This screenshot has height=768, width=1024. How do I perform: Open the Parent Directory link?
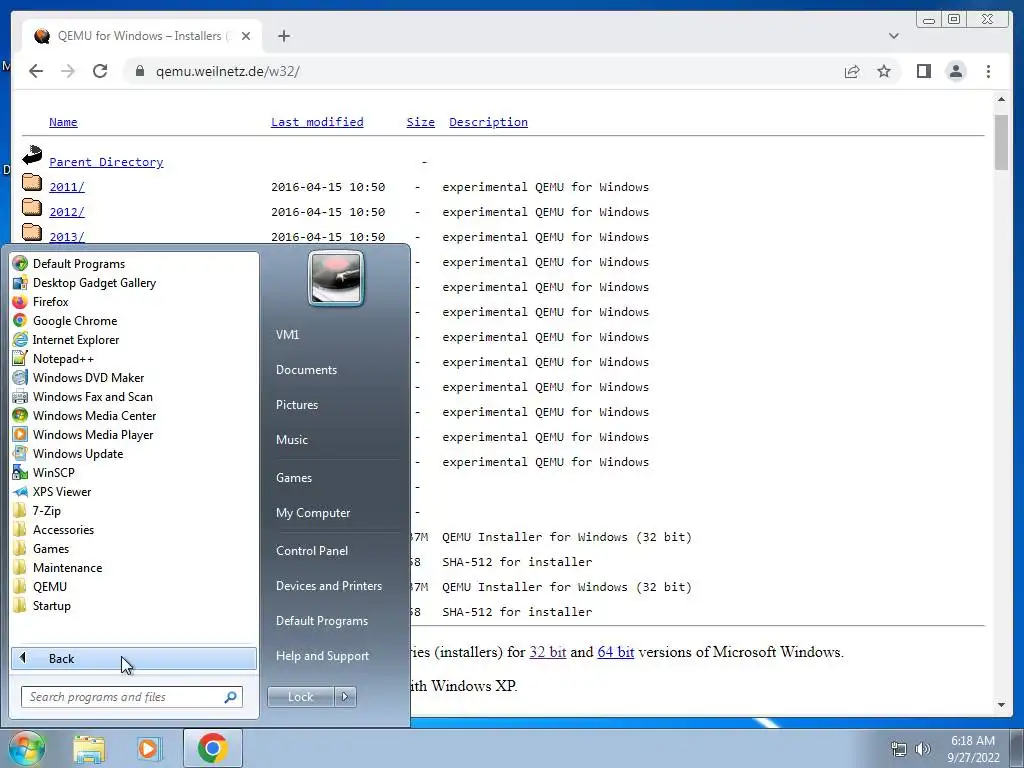point(106,162)
